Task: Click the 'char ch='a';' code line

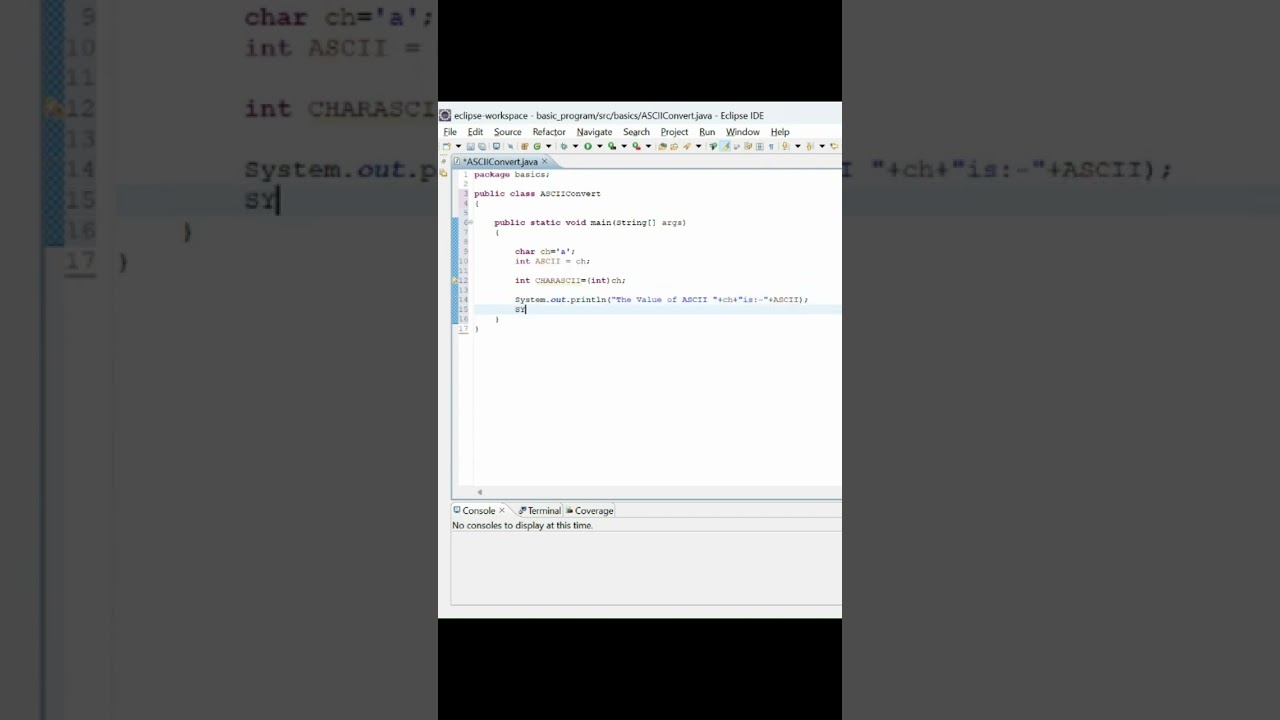Action: [x=545, y=252]
